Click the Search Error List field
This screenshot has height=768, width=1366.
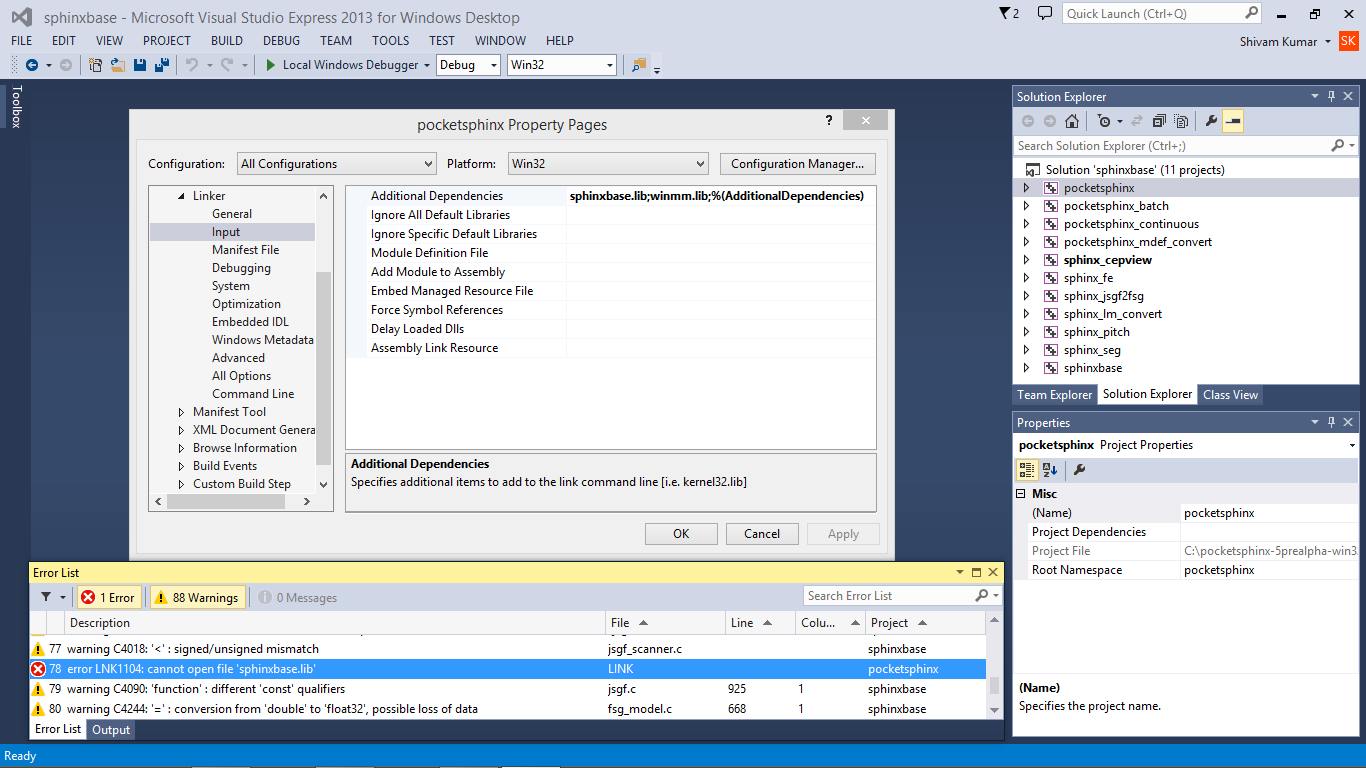(888, 596)
